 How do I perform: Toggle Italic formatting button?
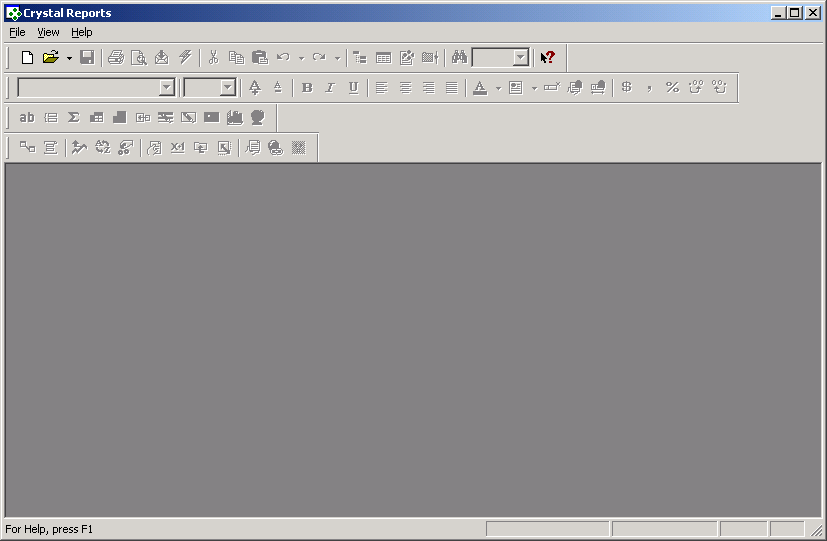[x=330, y=88]
